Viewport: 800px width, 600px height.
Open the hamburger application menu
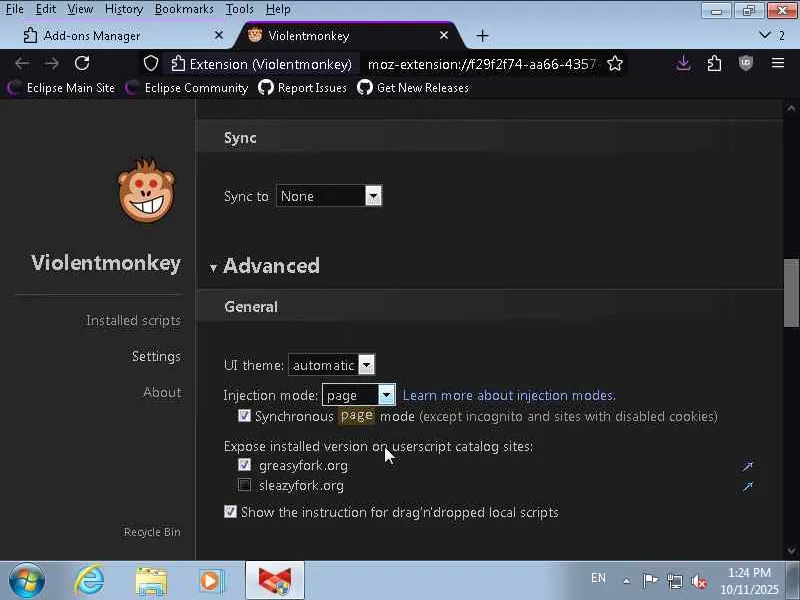778,63
